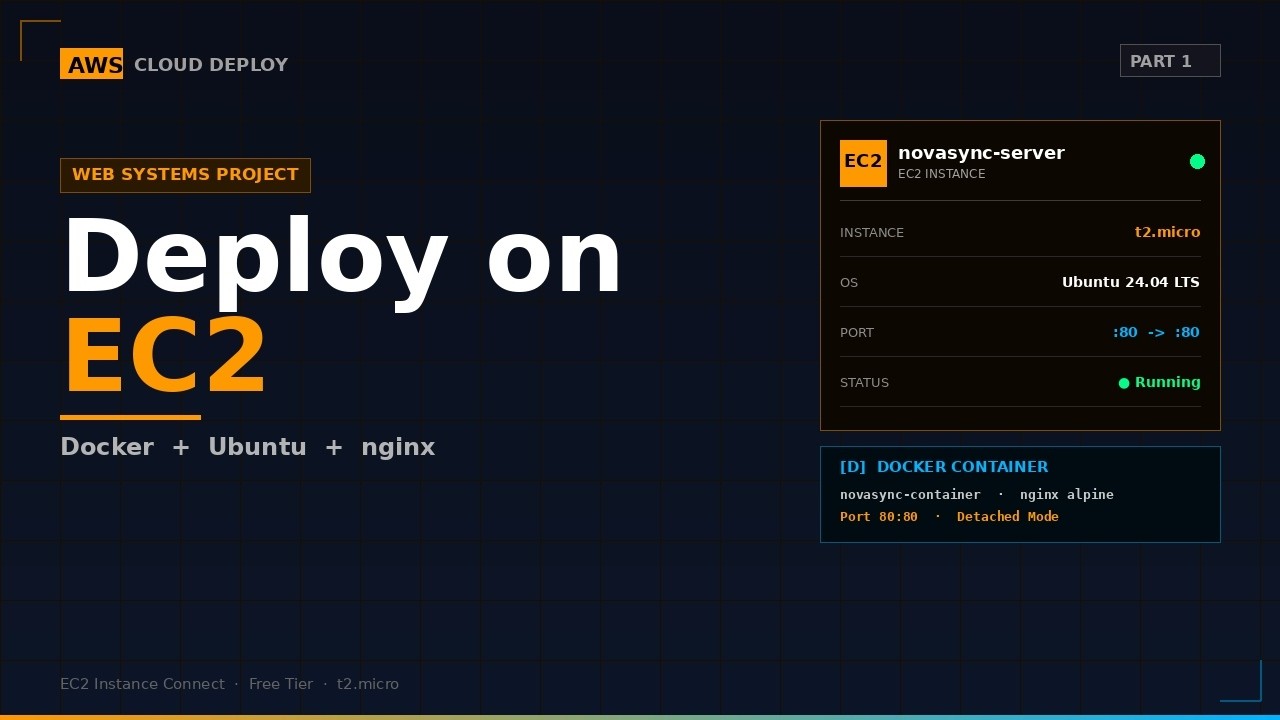Click the 'novasync-container · nginx alpine' line
This screenshot has height=720, width=1280.
point(977,495)
